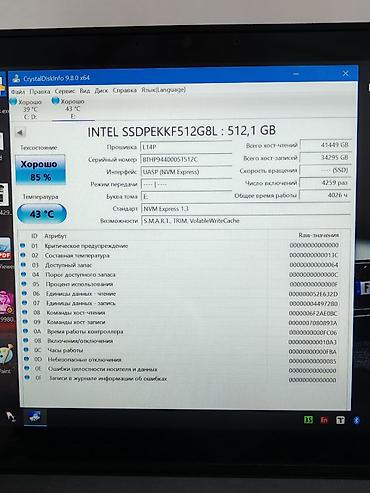Click the Хорошо 85 % health status button
The image size is (370, 493).
tap(40, 170)
